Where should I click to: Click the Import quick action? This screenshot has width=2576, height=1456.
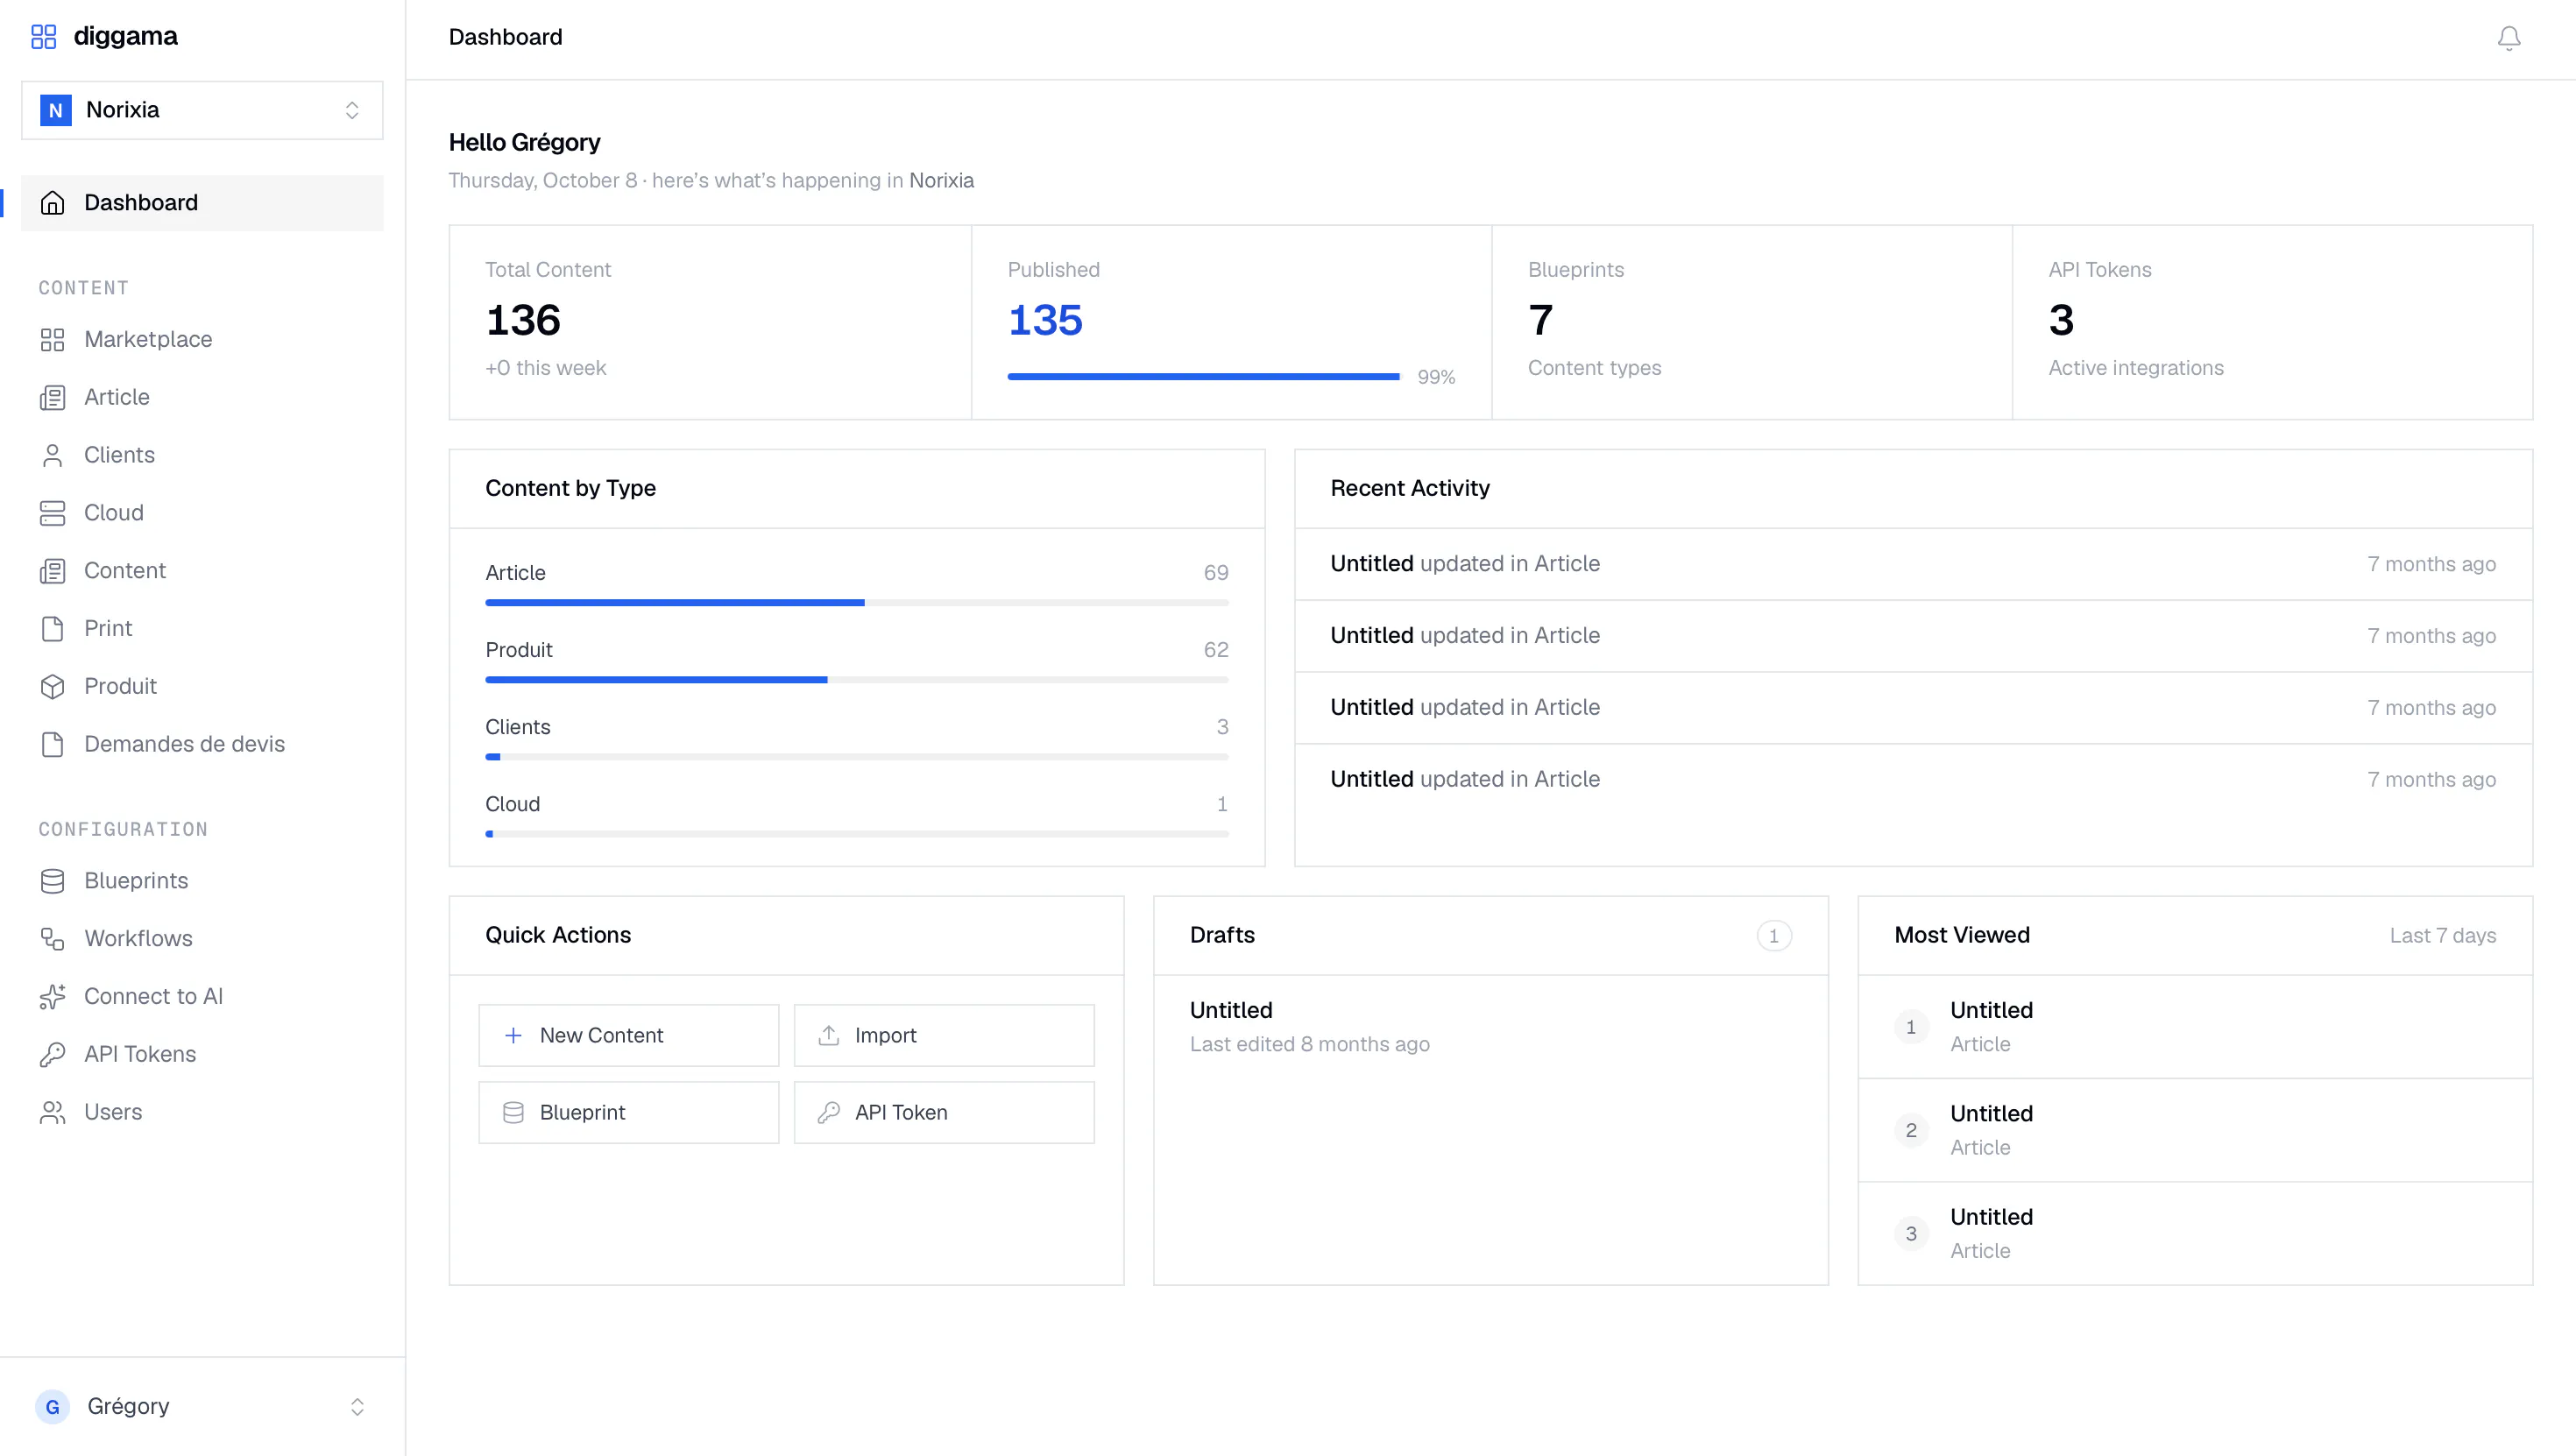(944, 1036)
